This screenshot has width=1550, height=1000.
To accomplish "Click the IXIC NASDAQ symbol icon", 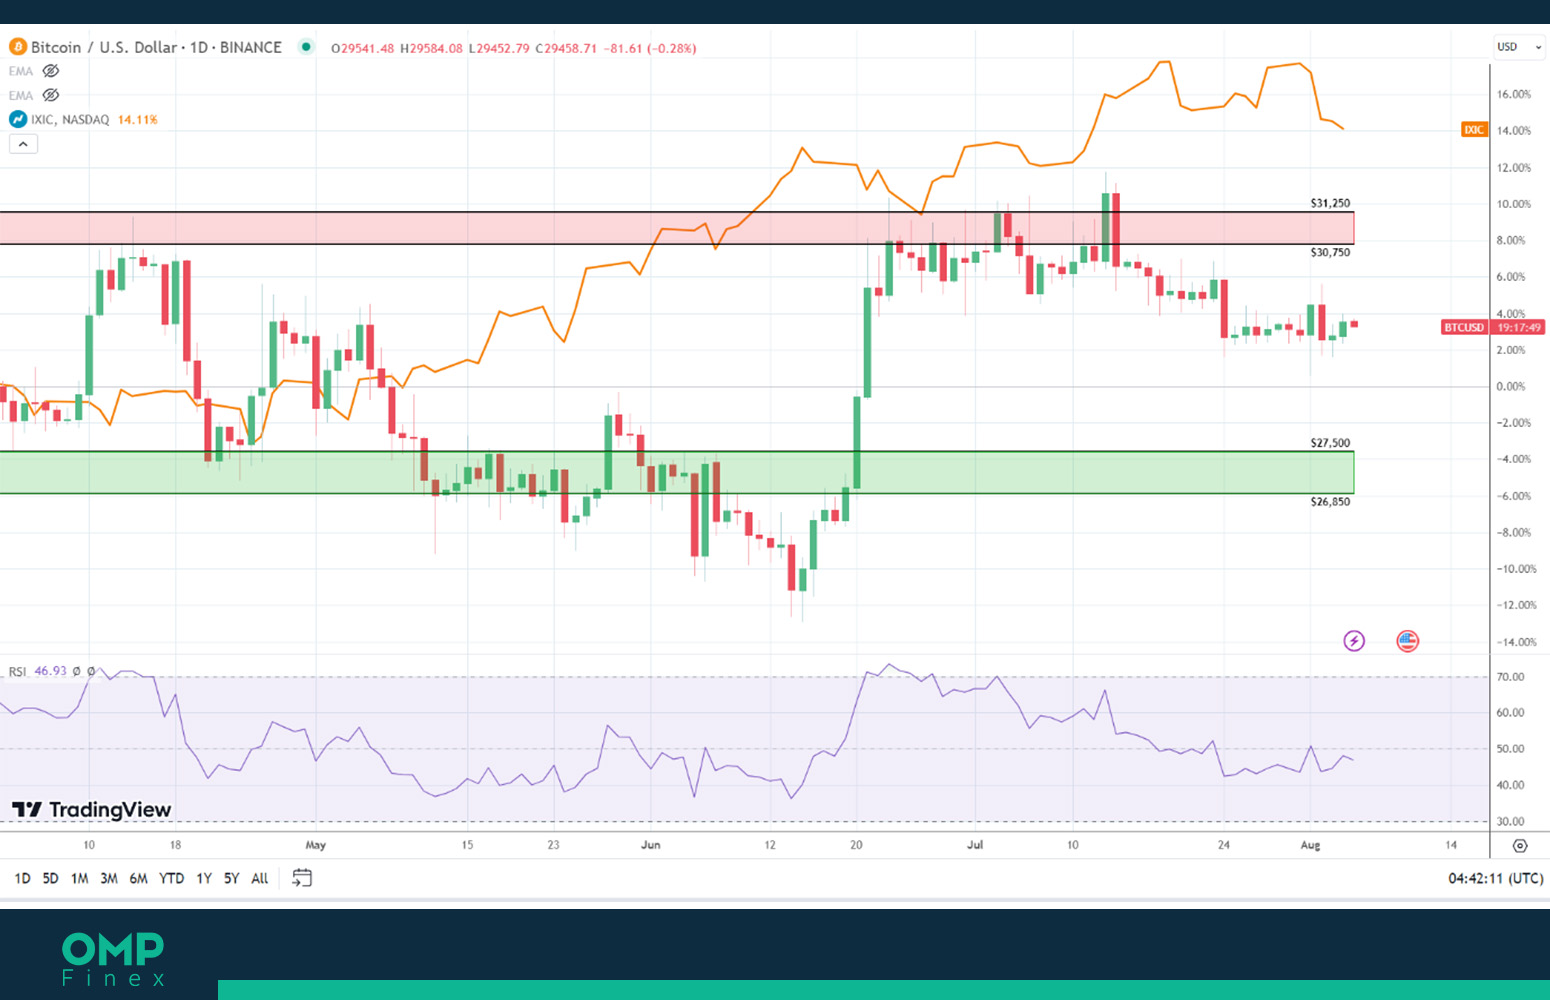I will [18, 119].
